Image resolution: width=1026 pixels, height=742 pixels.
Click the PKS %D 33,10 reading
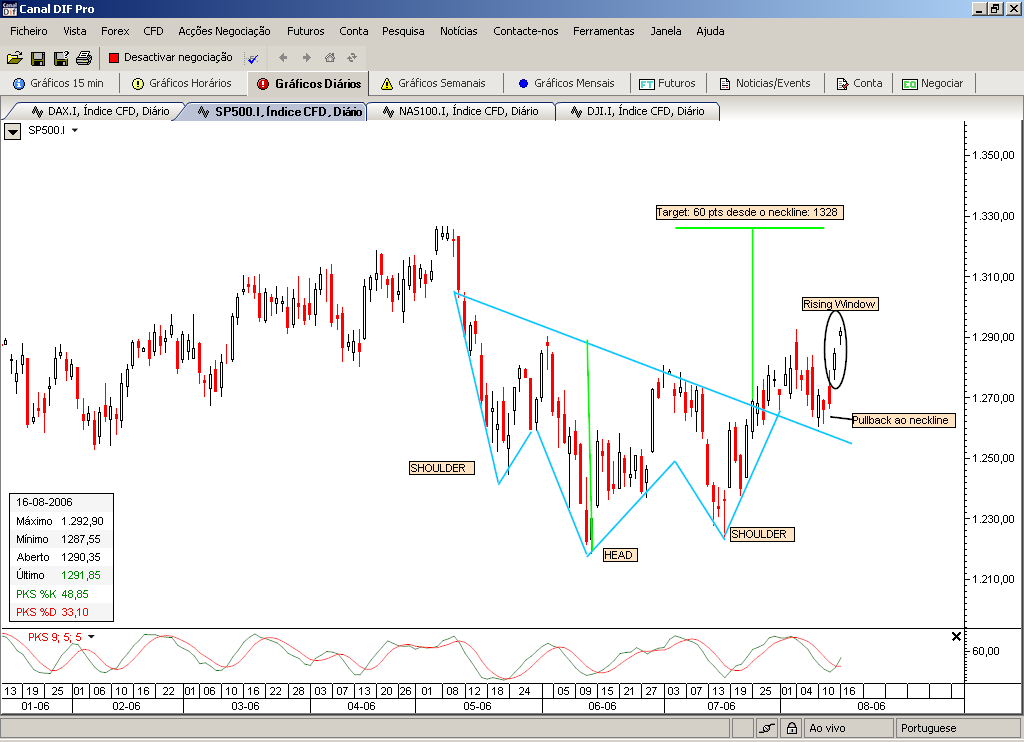click(x=52, y=612)
